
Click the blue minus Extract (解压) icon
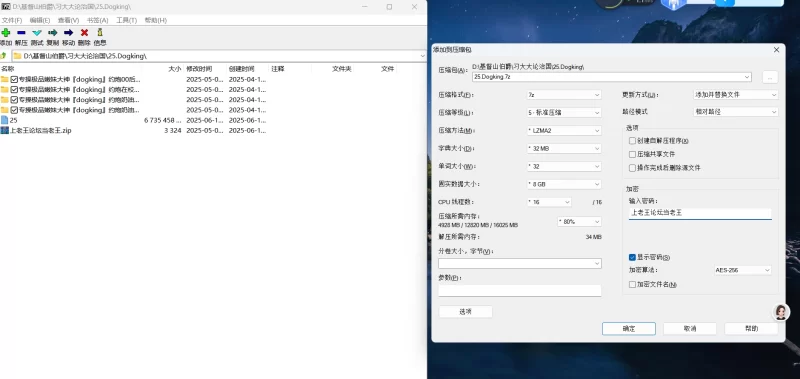pos(21,33)
